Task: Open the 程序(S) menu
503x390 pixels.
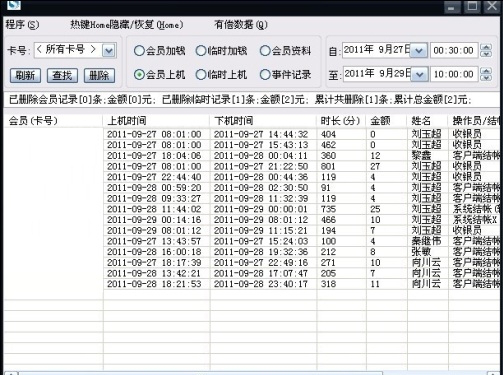Action: click(x=22, y=25)
